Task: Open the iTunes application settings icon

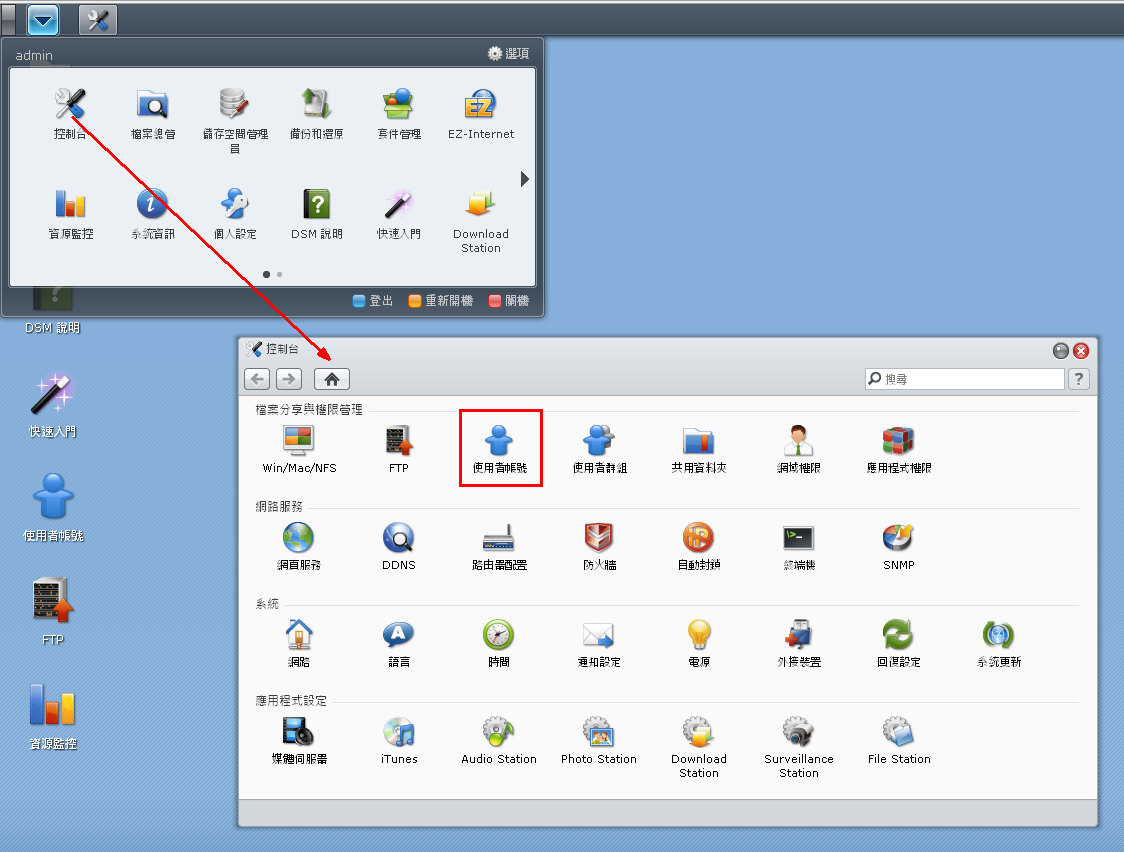Action: point(398,740)
